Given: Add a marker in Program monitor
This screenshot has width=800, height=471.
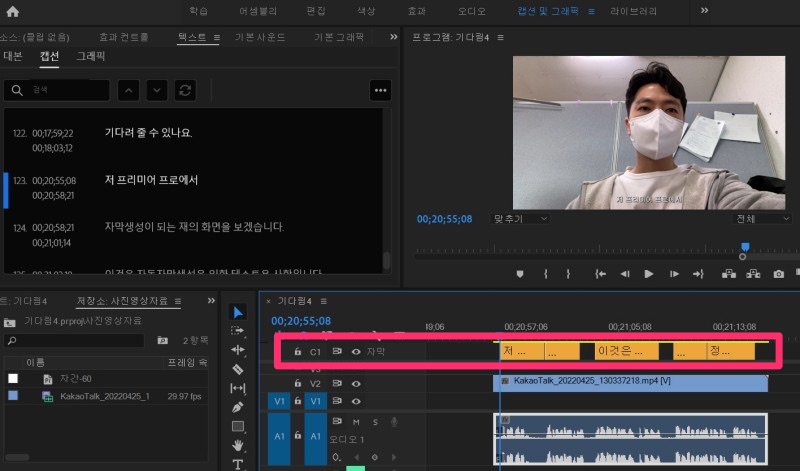Looking at the screenshot, I should click(x=520, y=274).
